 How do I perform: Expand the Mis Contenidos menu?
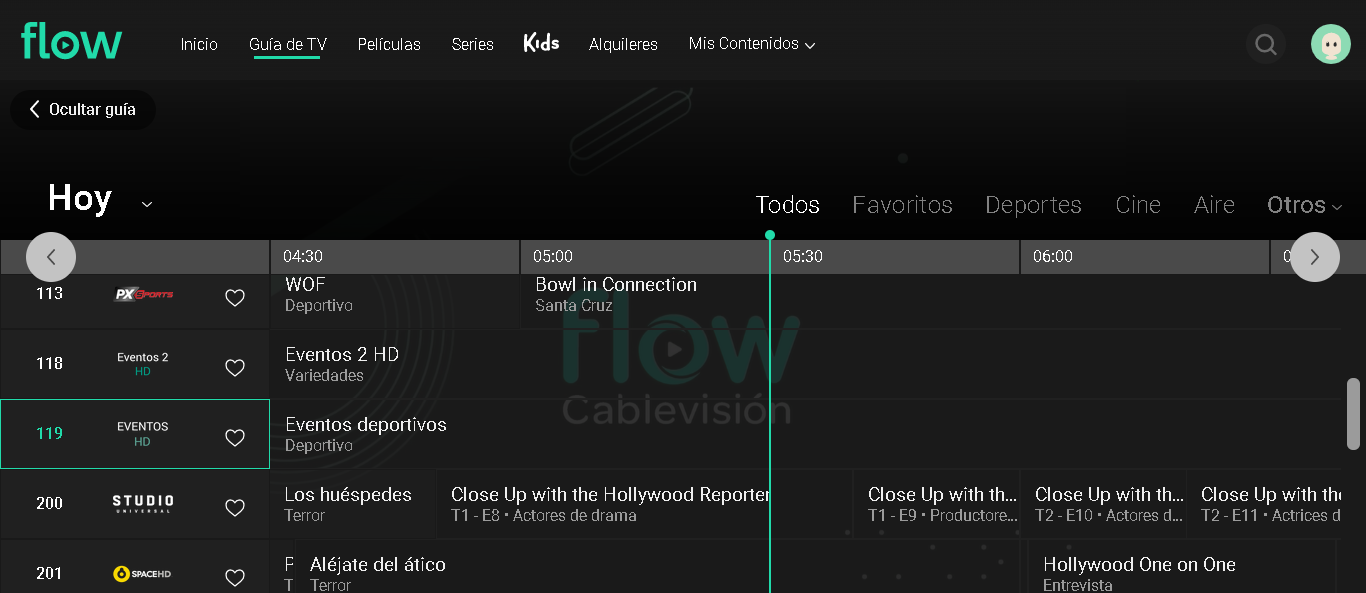click(752, 44)
